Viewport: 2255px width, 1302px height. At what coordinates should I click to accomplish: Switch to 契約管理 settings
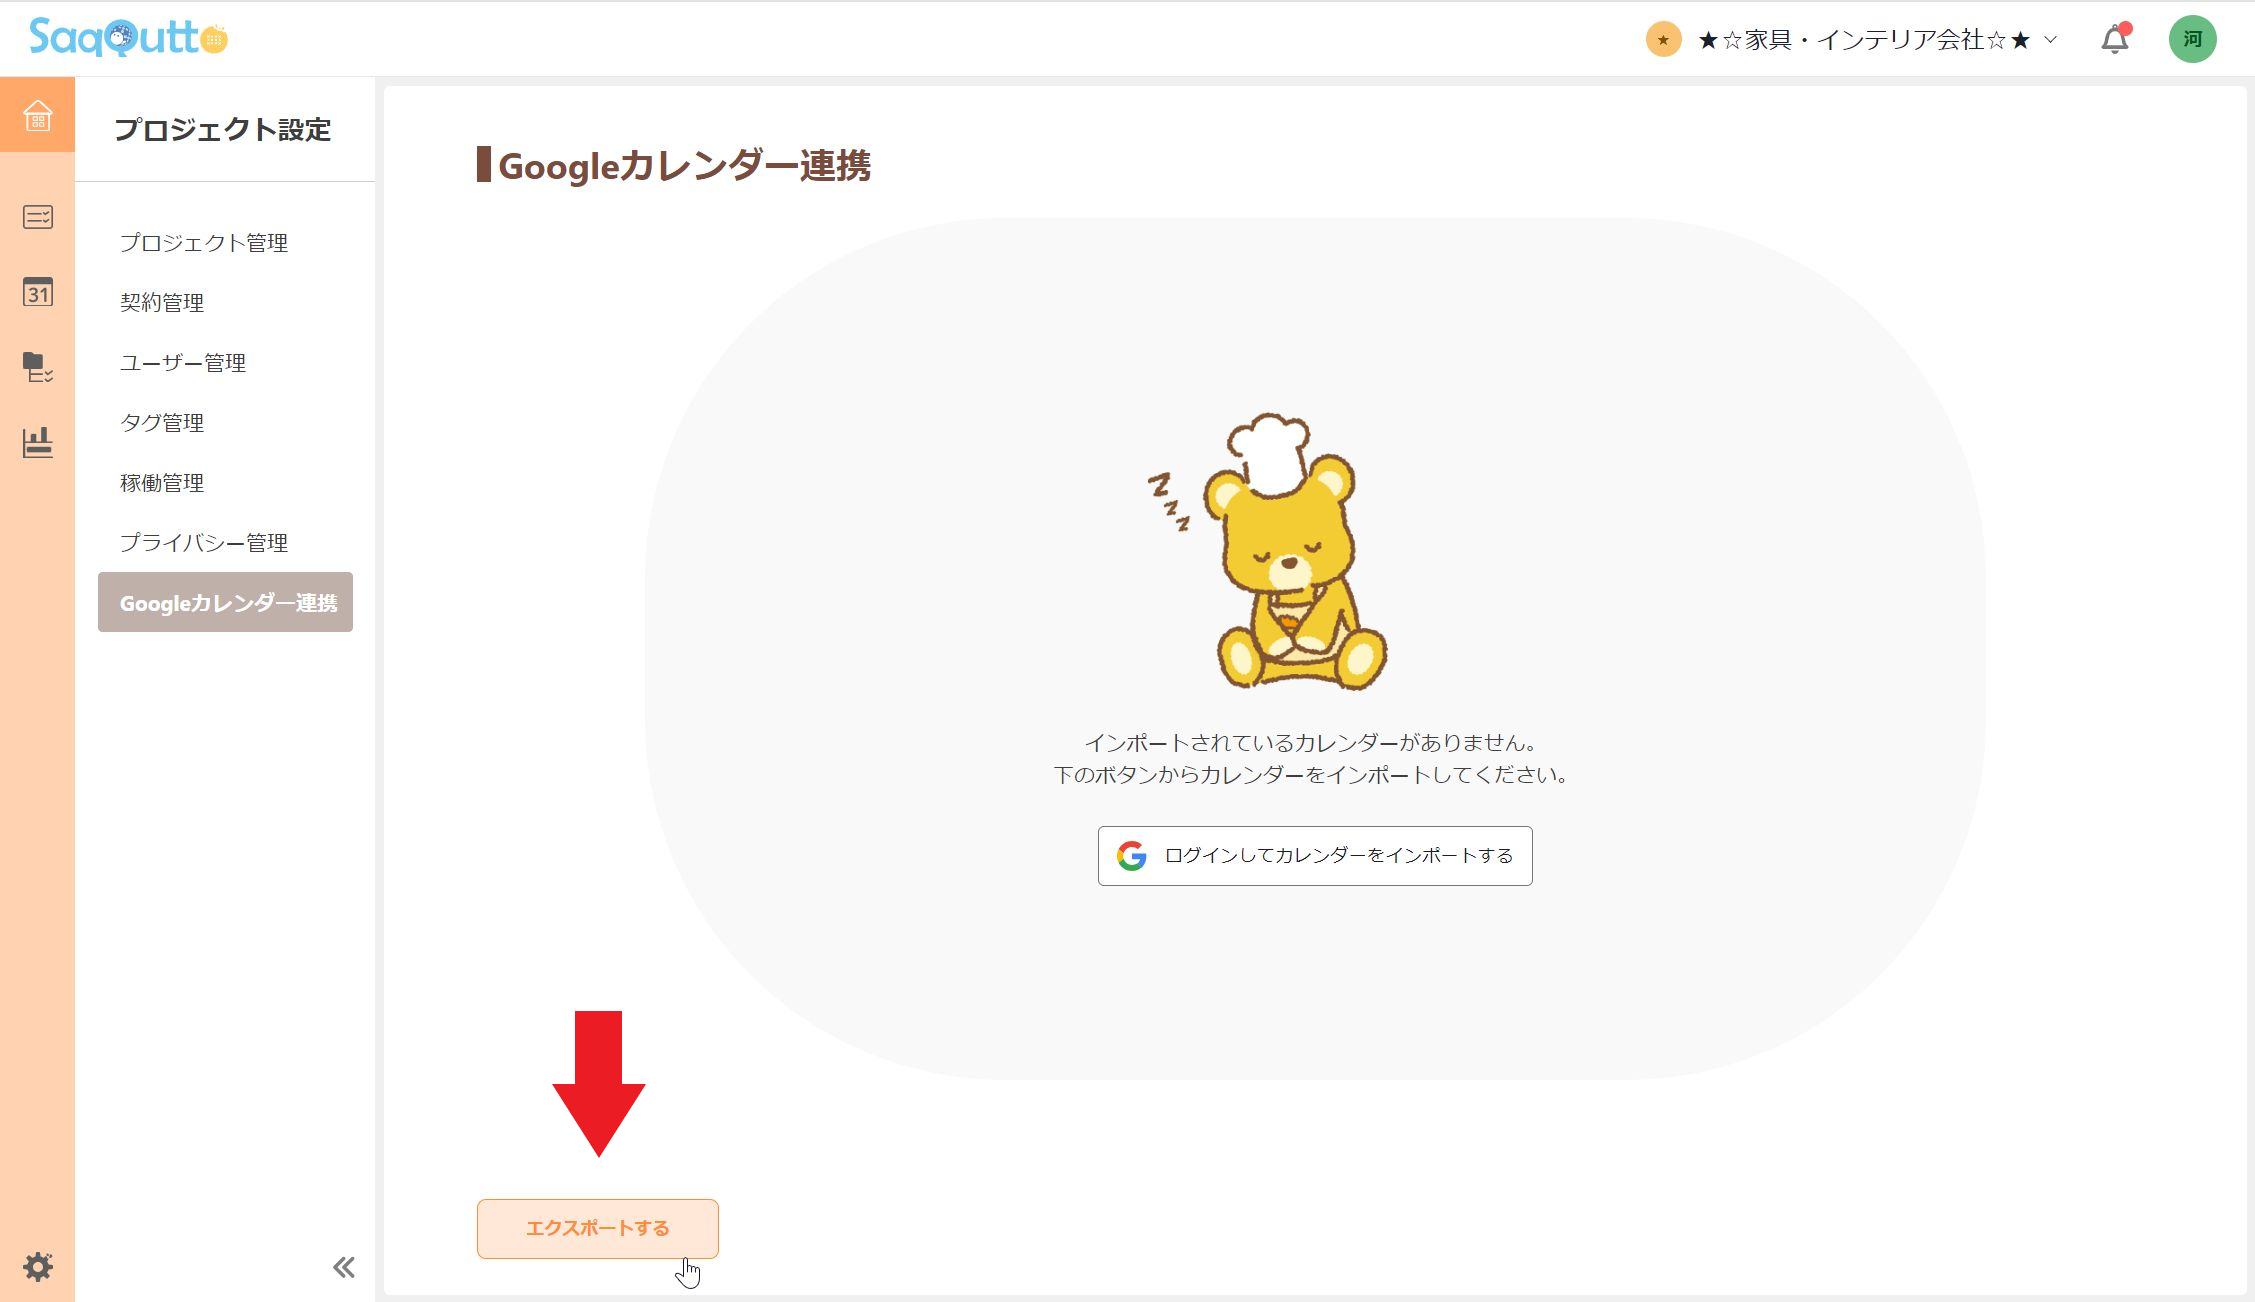163,302
